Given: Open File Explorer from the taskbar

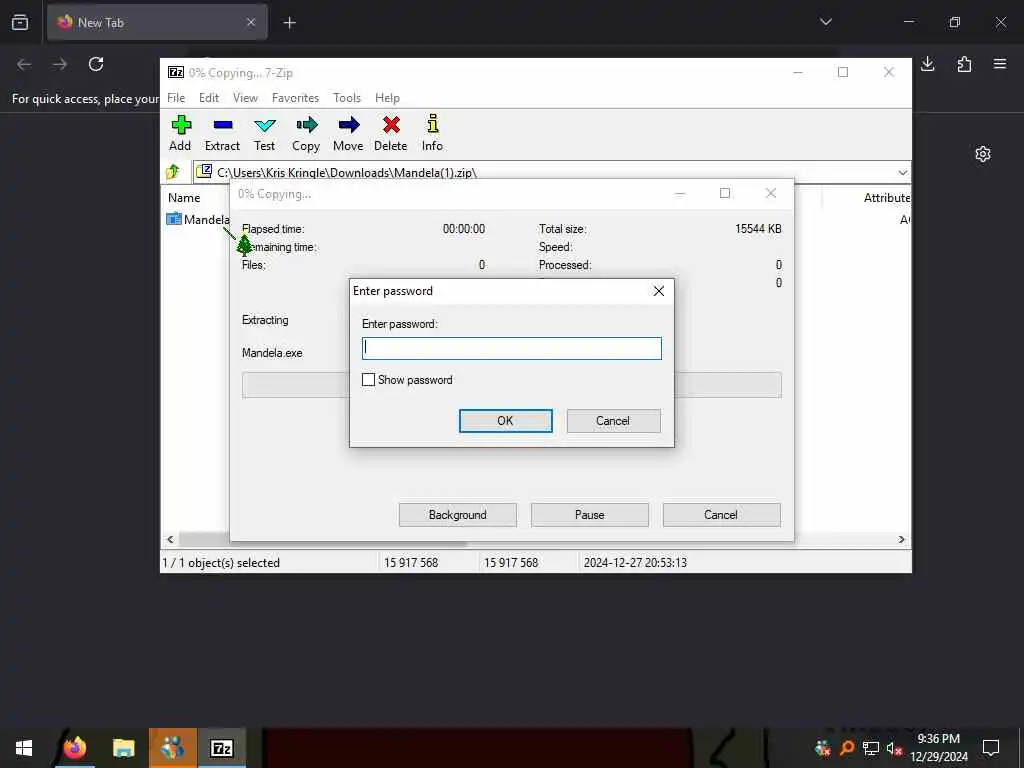Looking at the screenshot, I should tap(123, 748).
